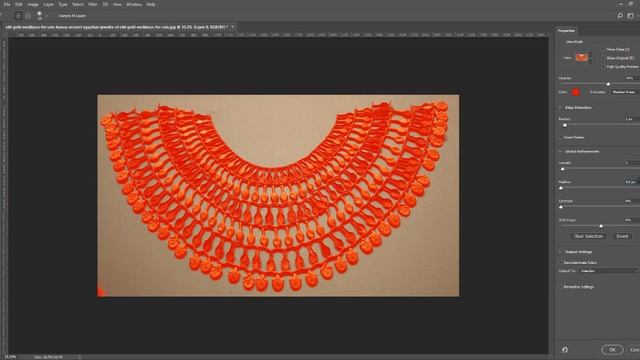The image size is (640, 360).
Task: Click the search magnifier icon at top right
Action: [620, 16]
